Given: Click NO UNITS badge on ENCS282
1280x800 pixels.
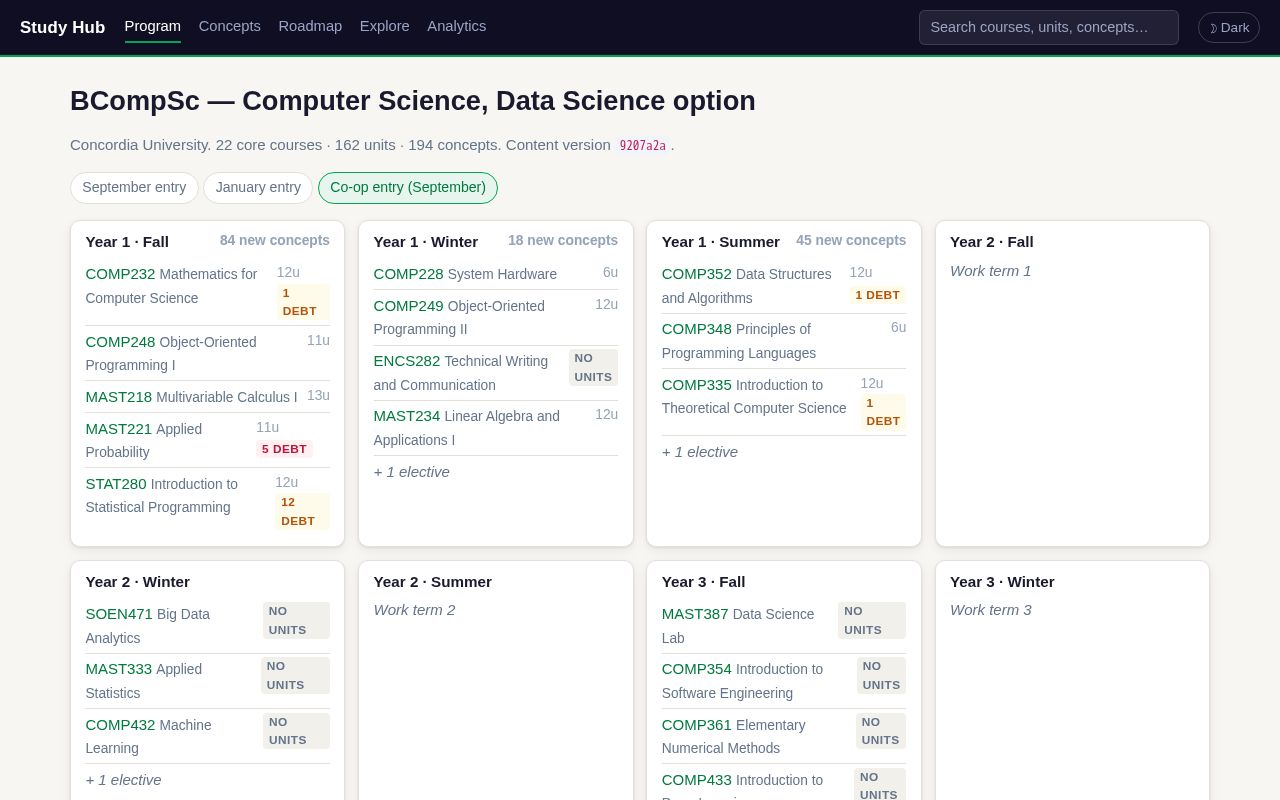Looking at the screenshot, I should pos(593,367).
